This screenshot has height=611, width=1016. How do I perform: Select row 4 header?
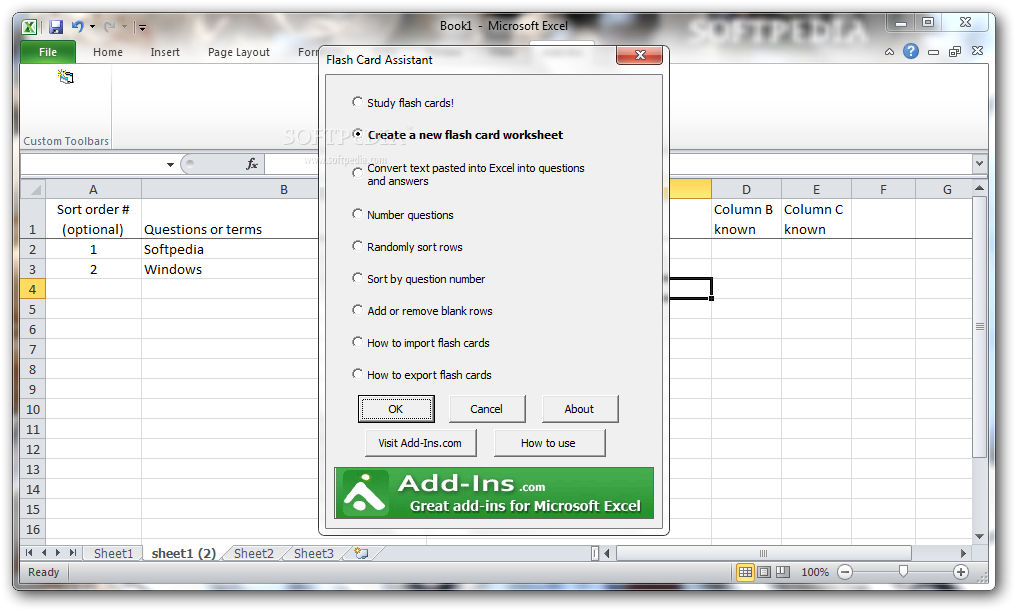33,289
